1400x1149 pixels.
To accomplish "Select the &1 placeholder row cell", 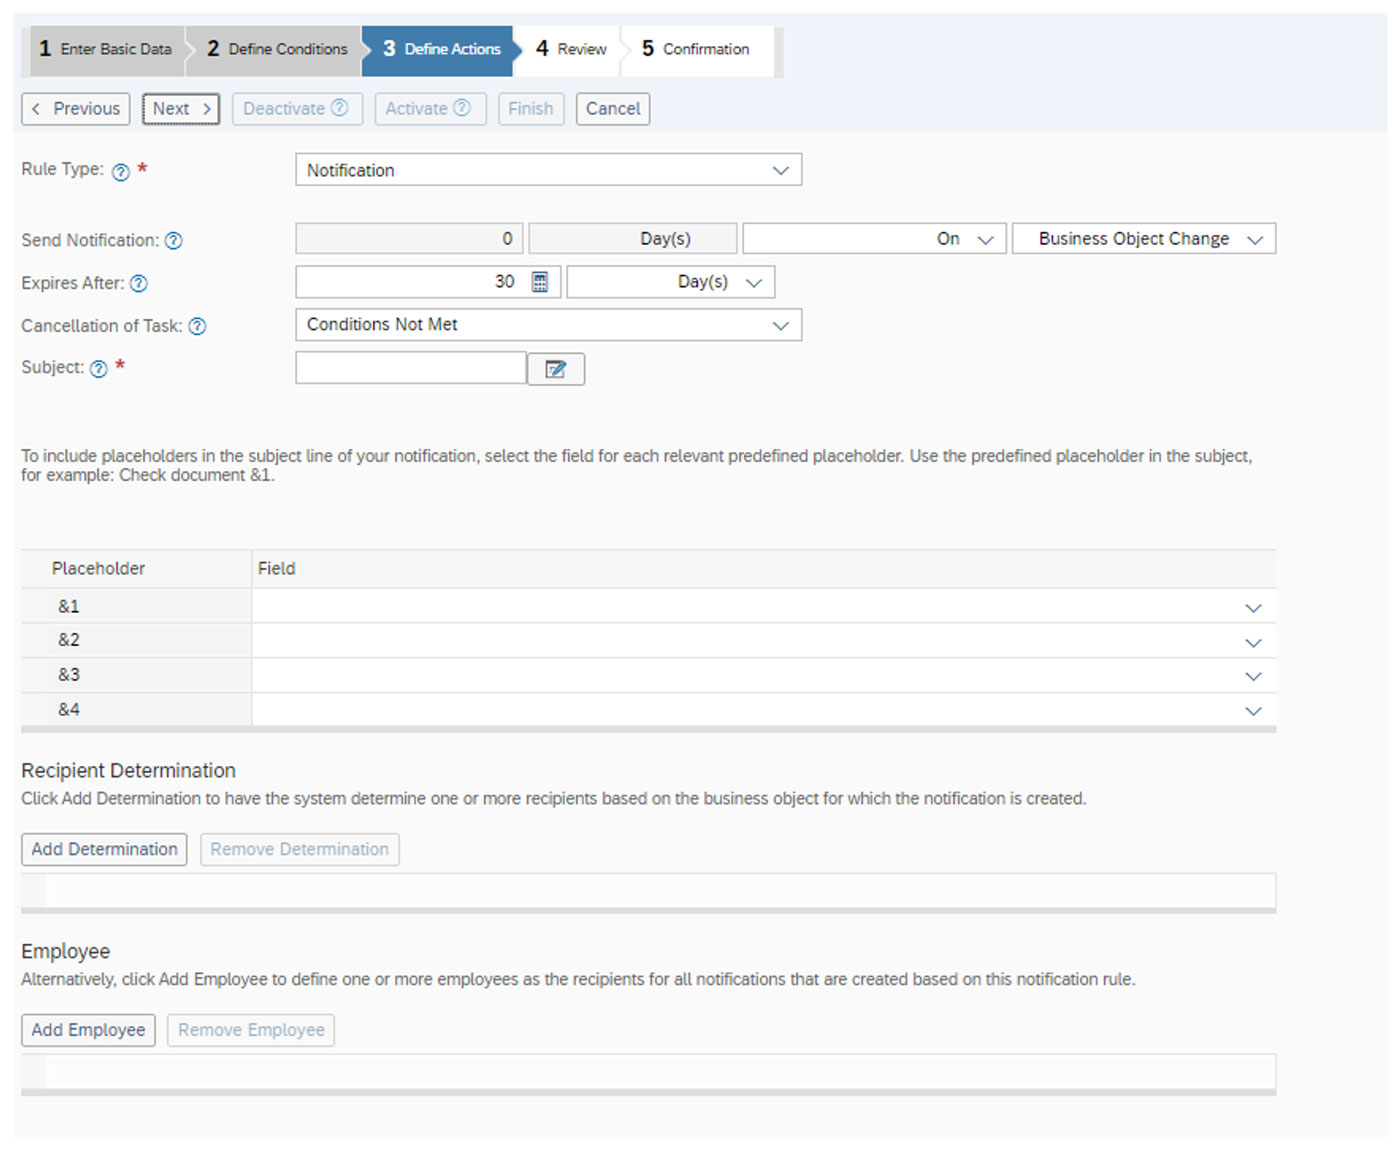I will (137, 606).
